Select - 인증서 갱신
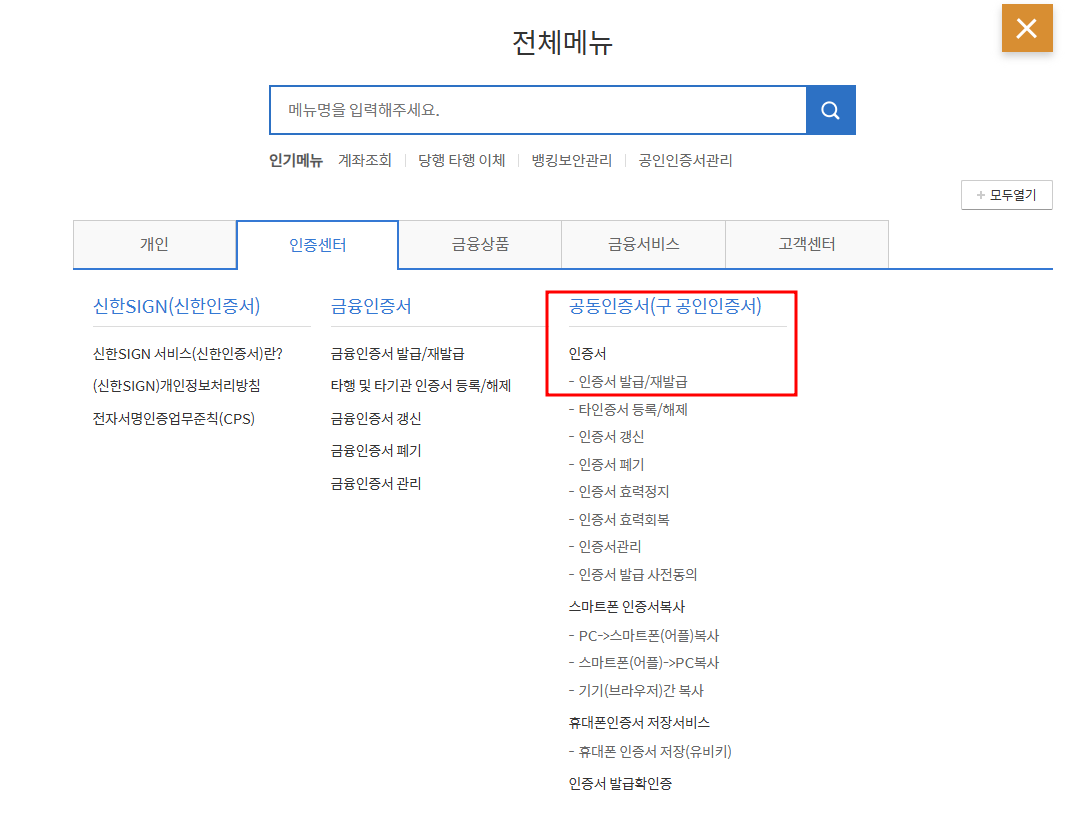Screen dimensions: 1088x832 [x=606, y=436]
